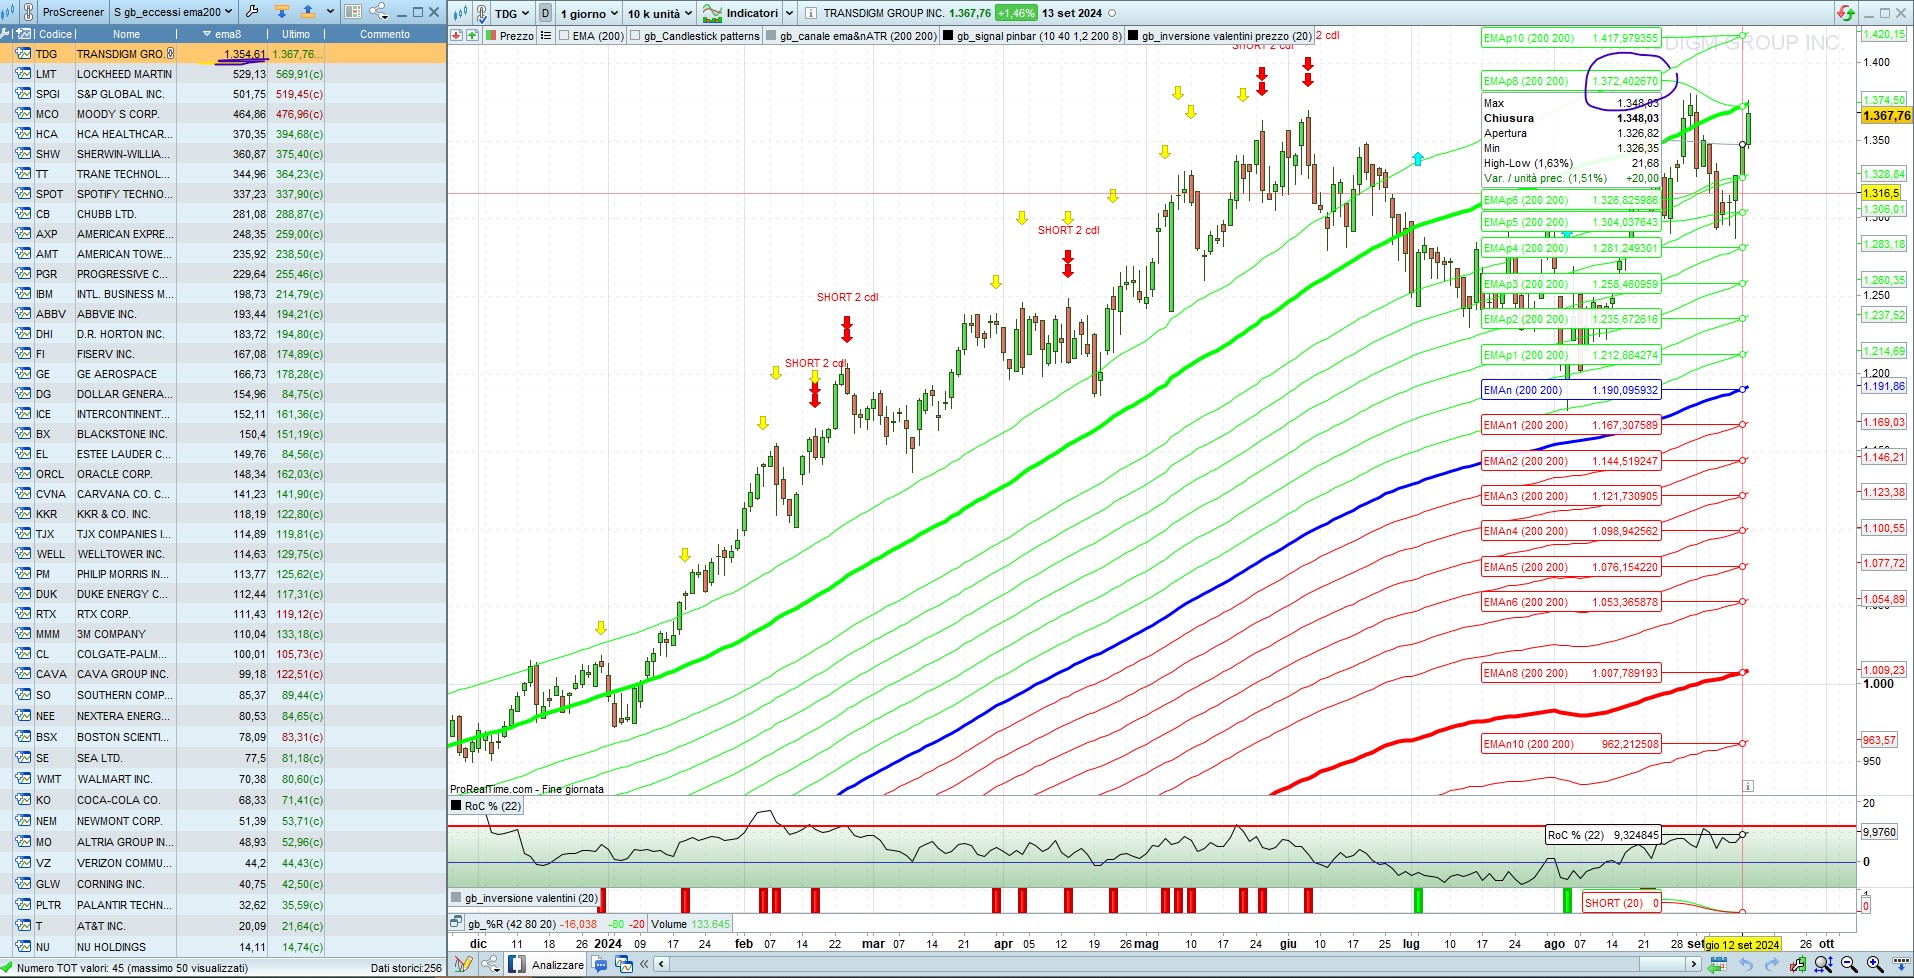This screenshot has width=1914, height=978.
Task: Expand the dropdown arrow after upload icon
Action: pyautogui.click(x=330, y=12)
